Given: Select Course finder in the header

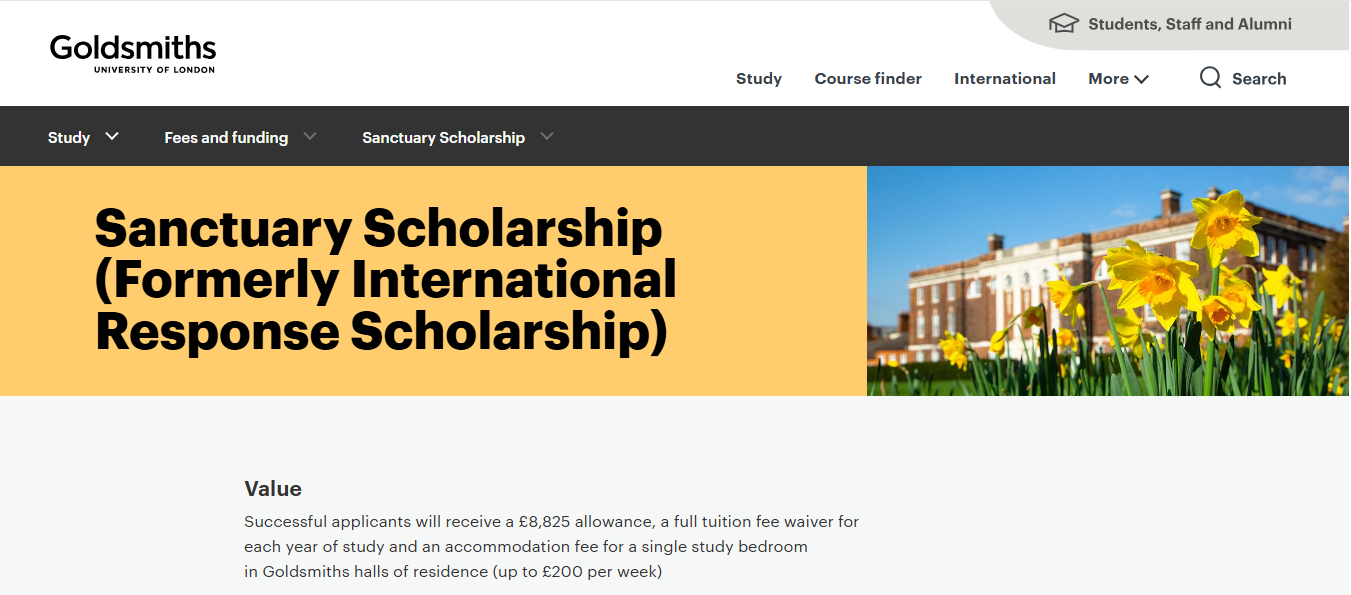Looking at the screenshot, I should (x=867, y=78).
